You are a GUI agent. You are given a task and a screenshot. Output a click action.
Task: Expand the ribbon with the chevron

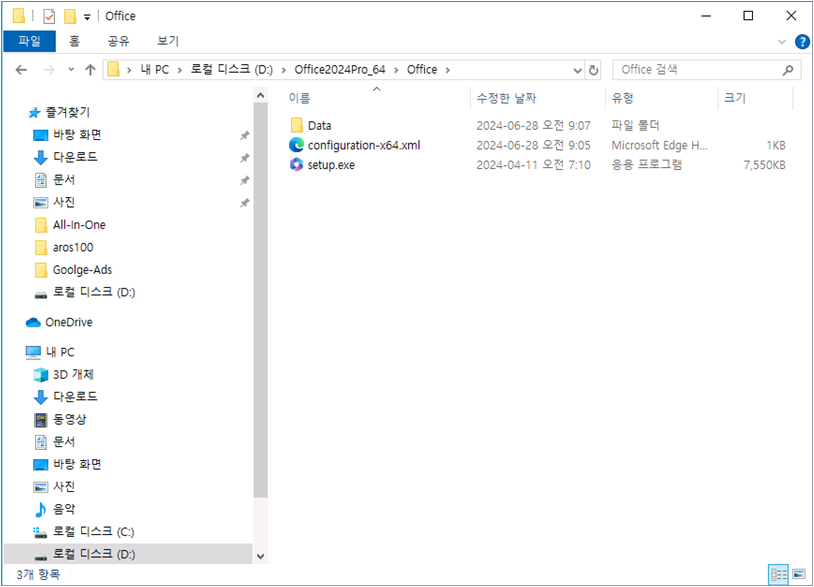click(x=782, y=42)
